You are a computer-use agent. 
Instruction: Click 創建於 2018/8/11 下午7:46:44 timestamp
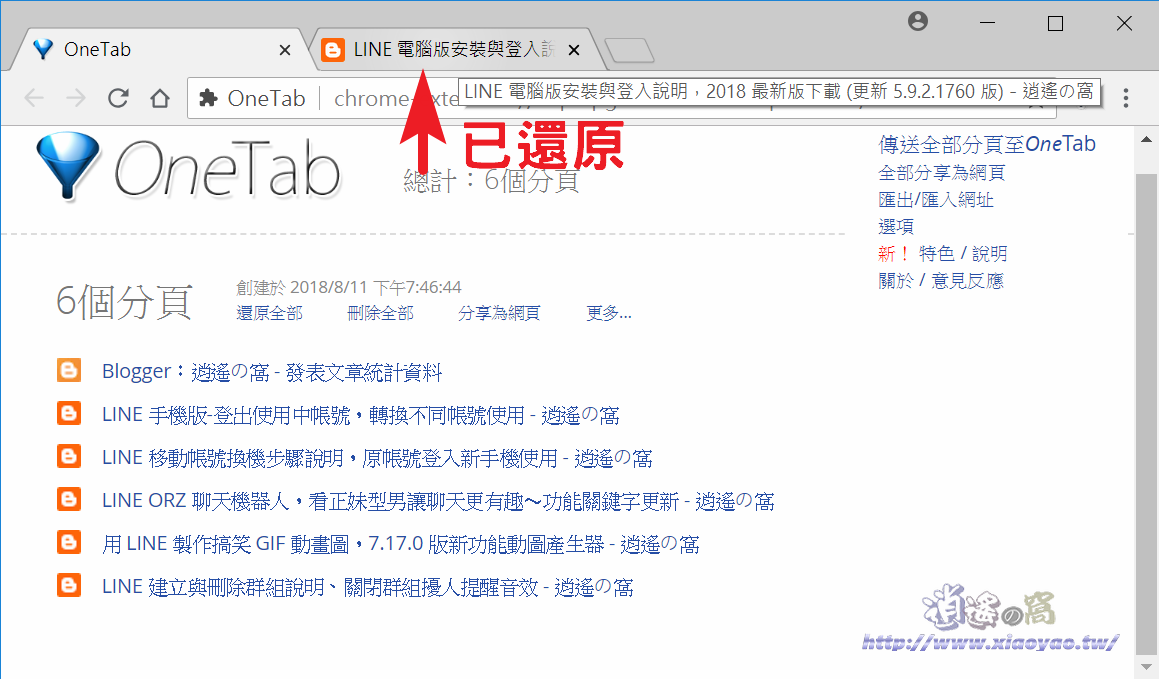(x=349, y=287)
